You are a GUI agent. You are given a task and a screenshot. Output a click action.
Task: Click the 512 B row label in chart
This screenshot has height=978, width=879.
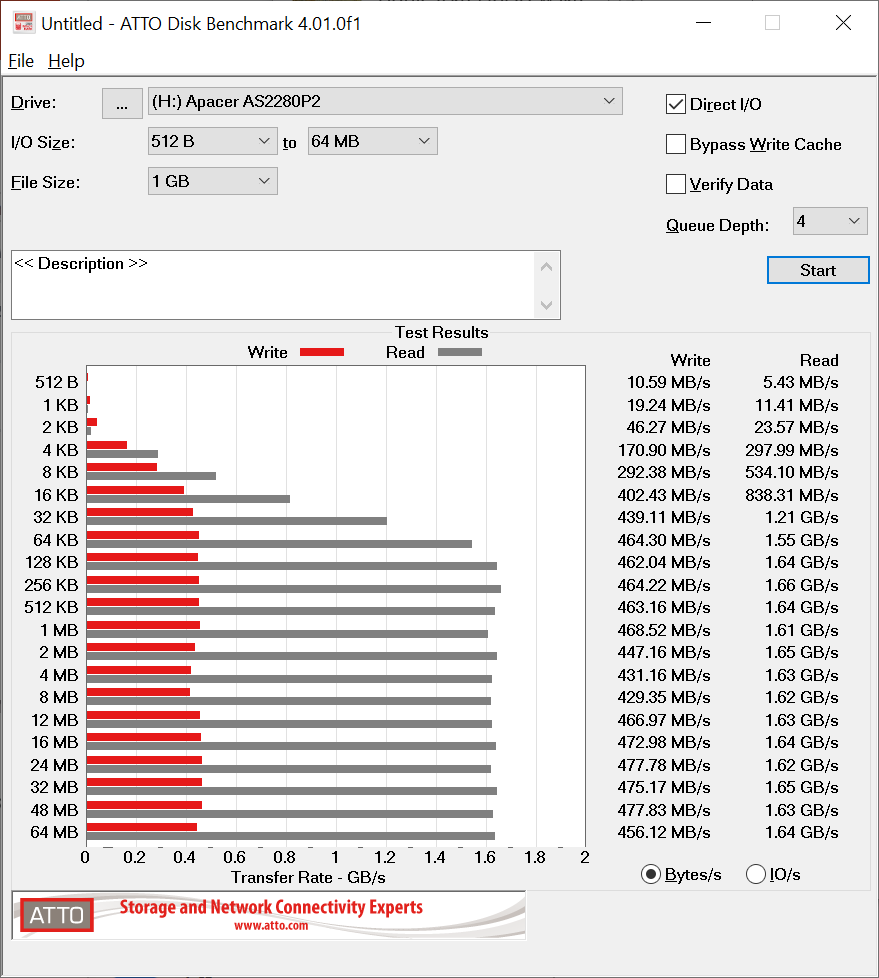[x=57, y=382]
